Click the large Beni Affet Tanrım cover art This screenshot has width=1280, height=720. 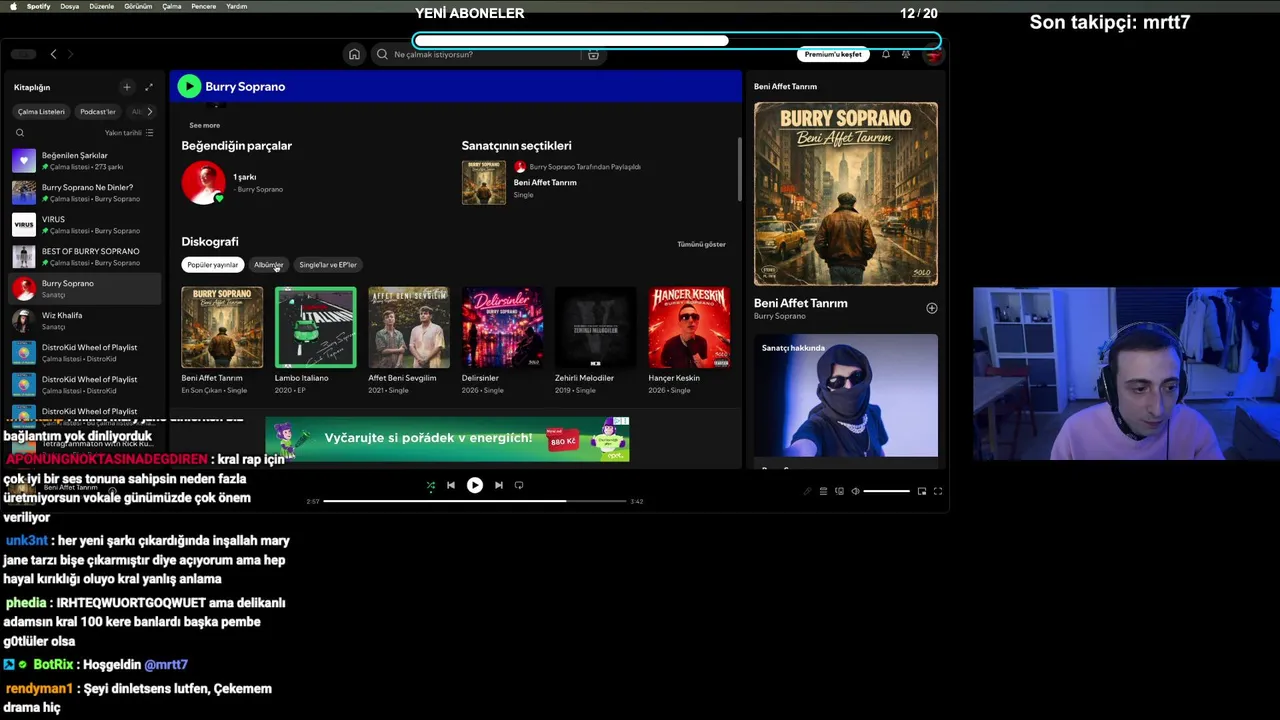pos(846,194)
